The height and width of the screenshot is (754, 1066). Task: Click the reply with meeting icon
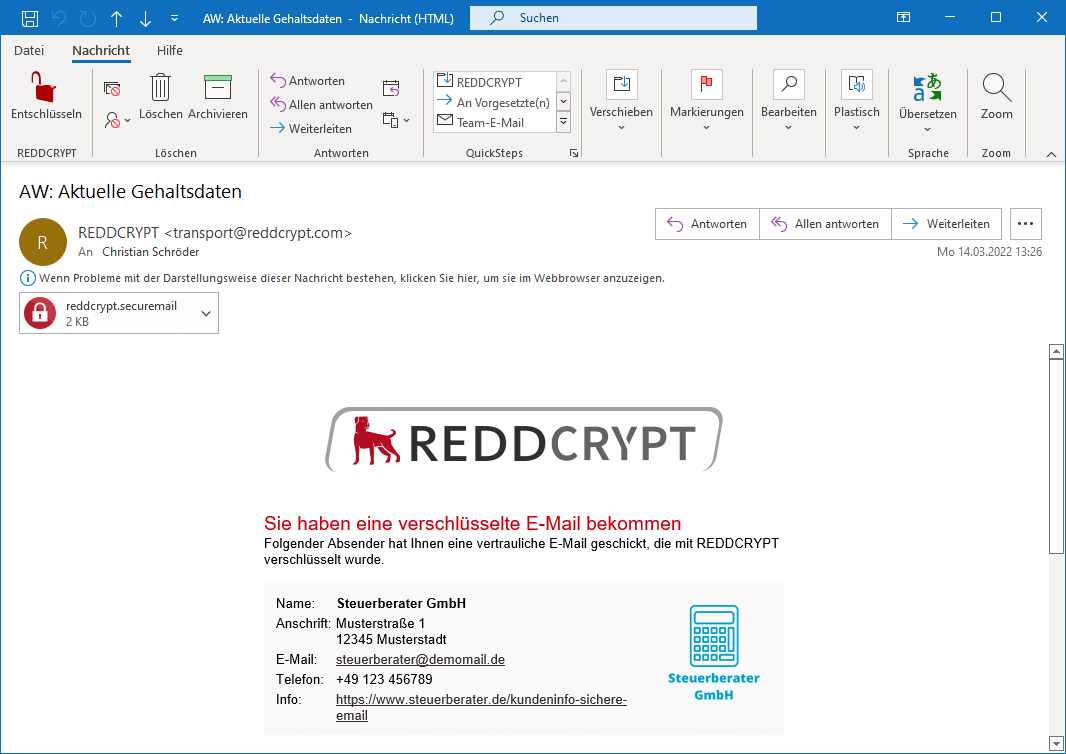391,88
